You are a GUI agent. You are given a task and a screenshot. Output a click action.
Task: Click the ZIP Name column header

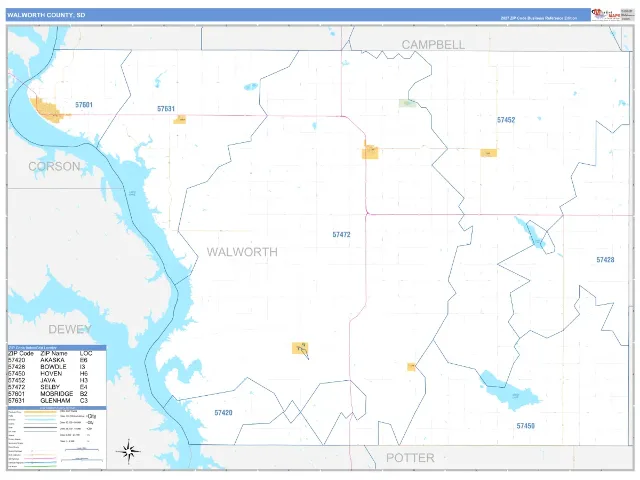click(x=54, y=353)
